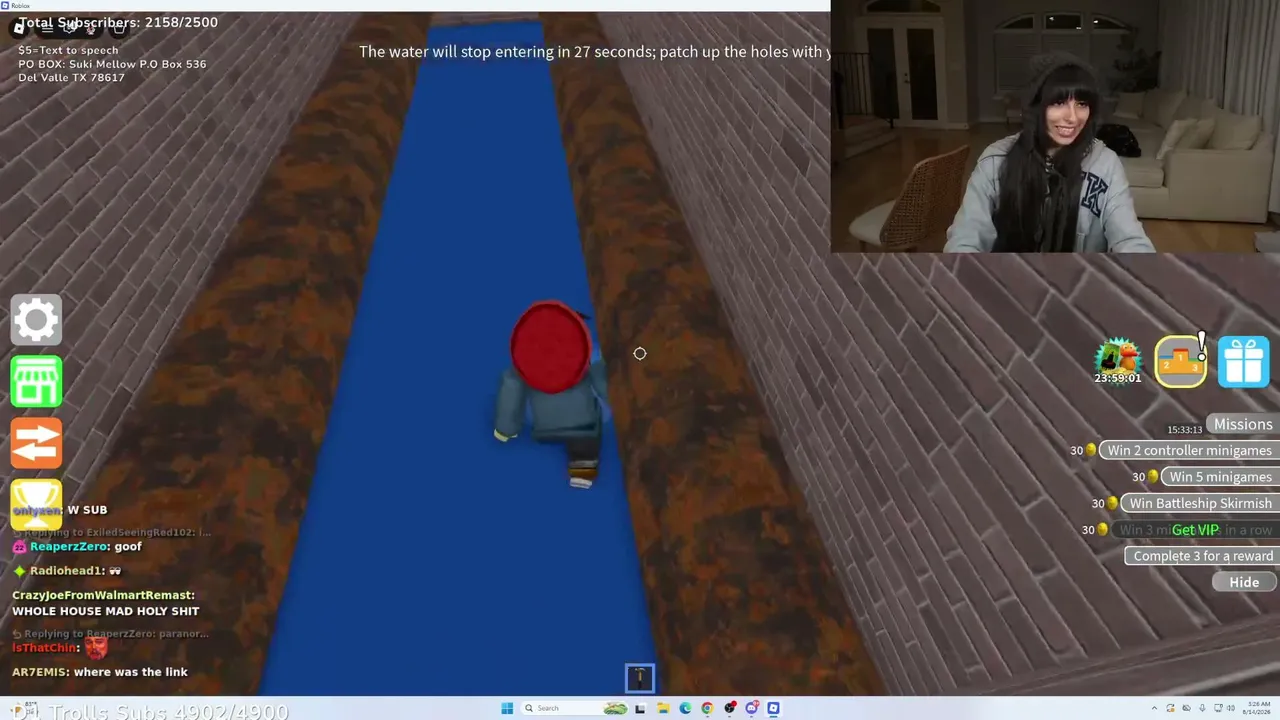Open the podium leaderboard icon
The width and height of the screenshot is (1280, 720).
pos(1181,361)
